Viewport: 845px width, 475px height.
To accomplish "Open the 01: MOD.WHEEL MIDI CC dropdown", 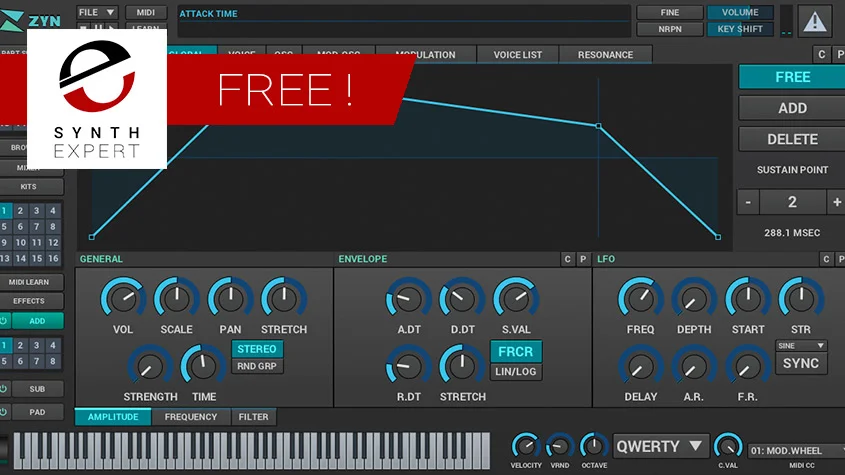I will (x=796, y=450).
